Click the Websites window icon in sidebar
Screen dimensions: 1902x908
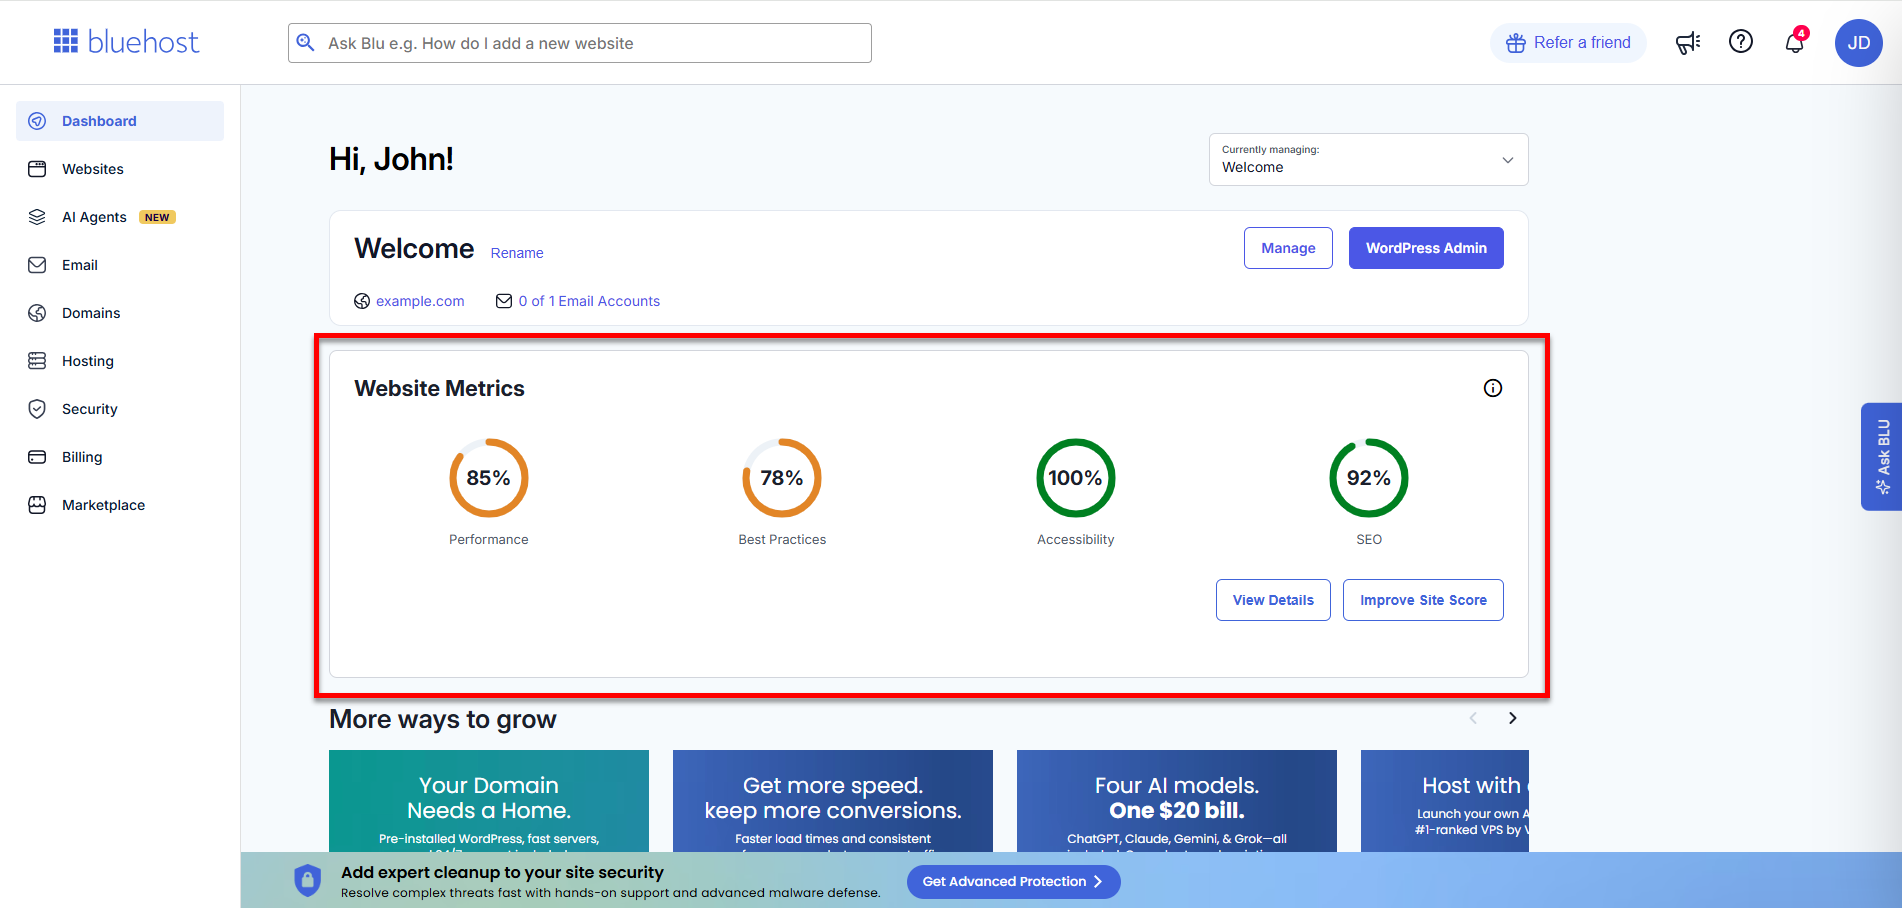[x=37, y=169]
